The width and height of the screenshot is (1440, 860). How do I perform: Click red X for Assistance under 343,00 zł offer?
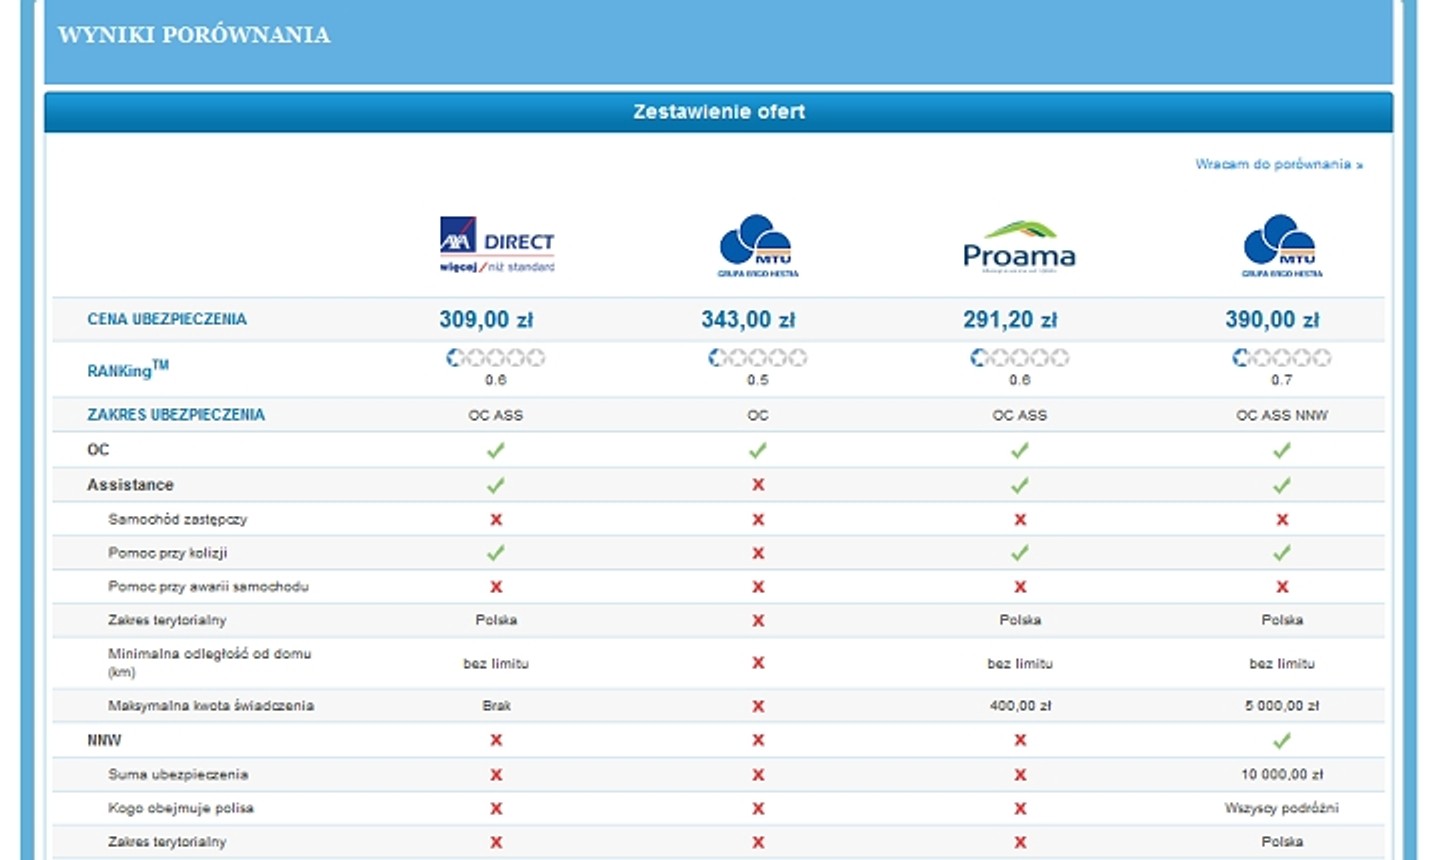[758, 485]
